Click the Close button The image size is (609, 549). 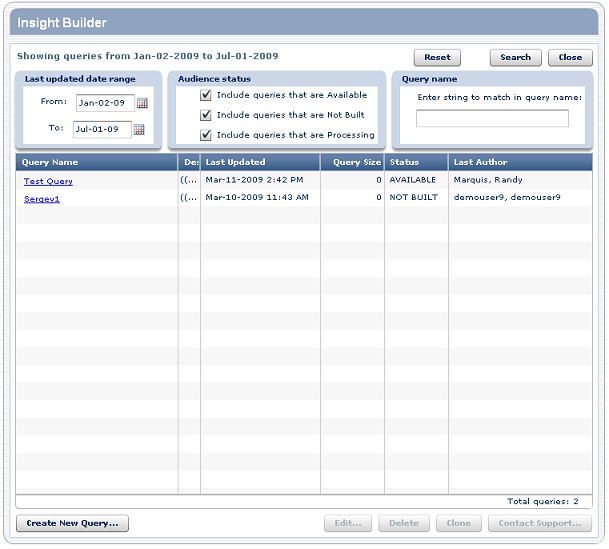[x=570, y=58]
